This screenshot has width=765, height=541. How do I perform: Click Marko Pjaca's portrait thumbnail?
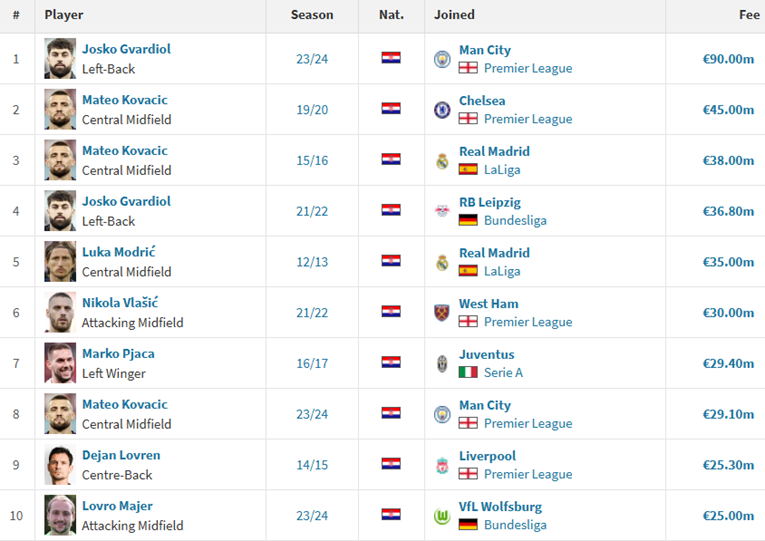(60, 363)
